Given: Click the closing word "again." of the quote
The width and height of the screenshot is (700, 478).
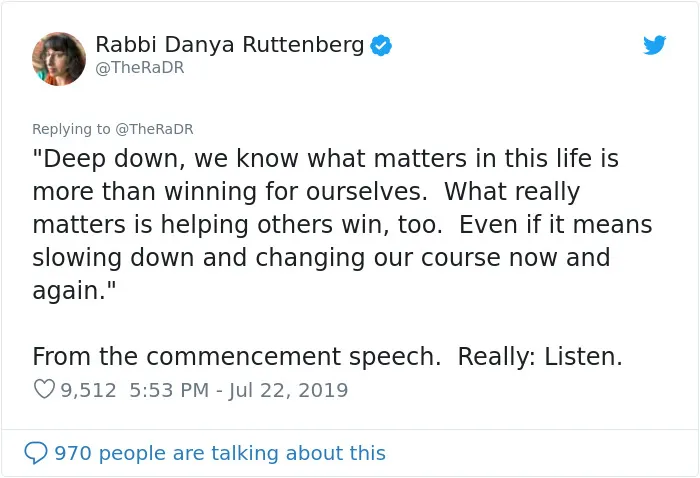Looking at the screenshot, I should tap(74, 291).
